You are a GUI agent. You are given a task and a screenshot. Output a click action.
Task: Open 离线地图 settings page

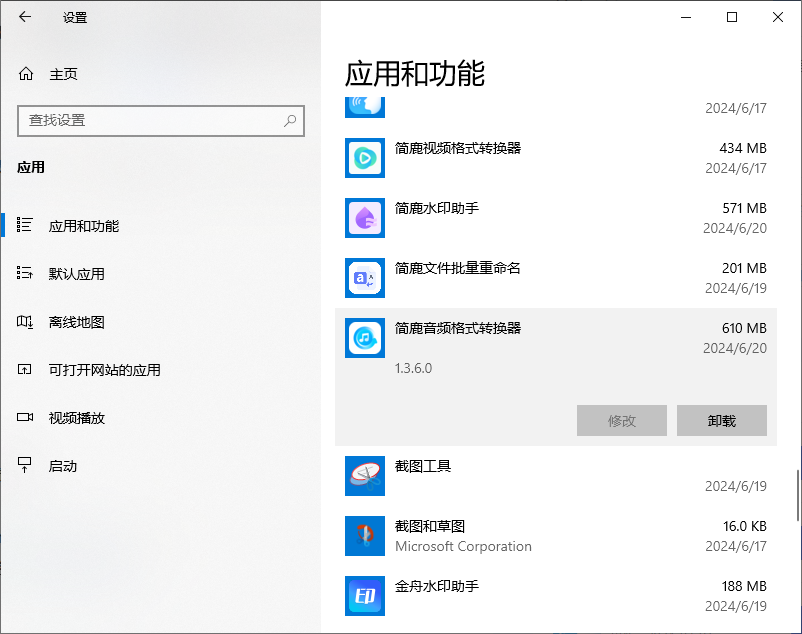[77, 322]
